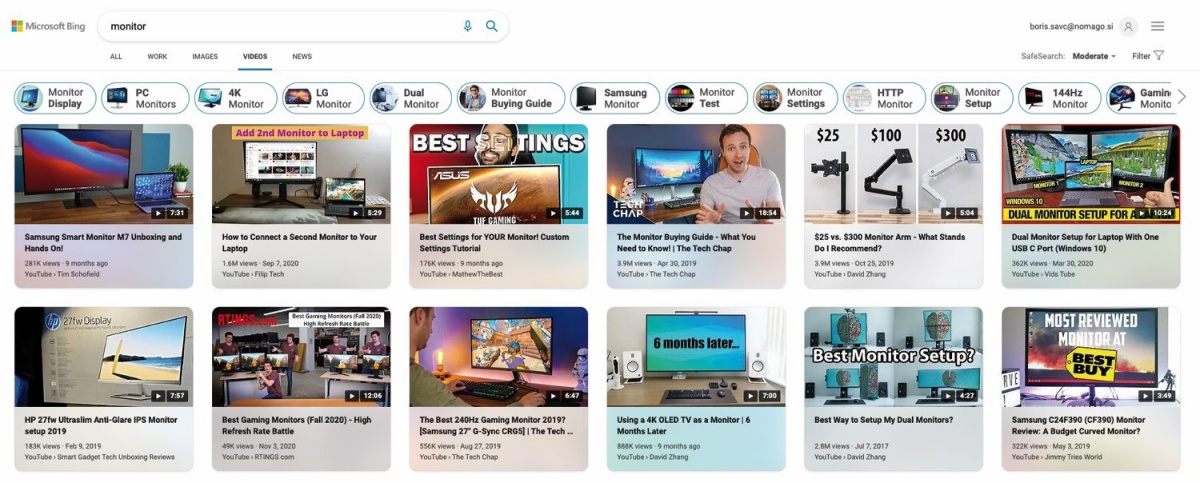Image resolution: width=1200 pixels, height=483 pixels.
Task: Play the 6 months later thumbnail
Action: 696,356
